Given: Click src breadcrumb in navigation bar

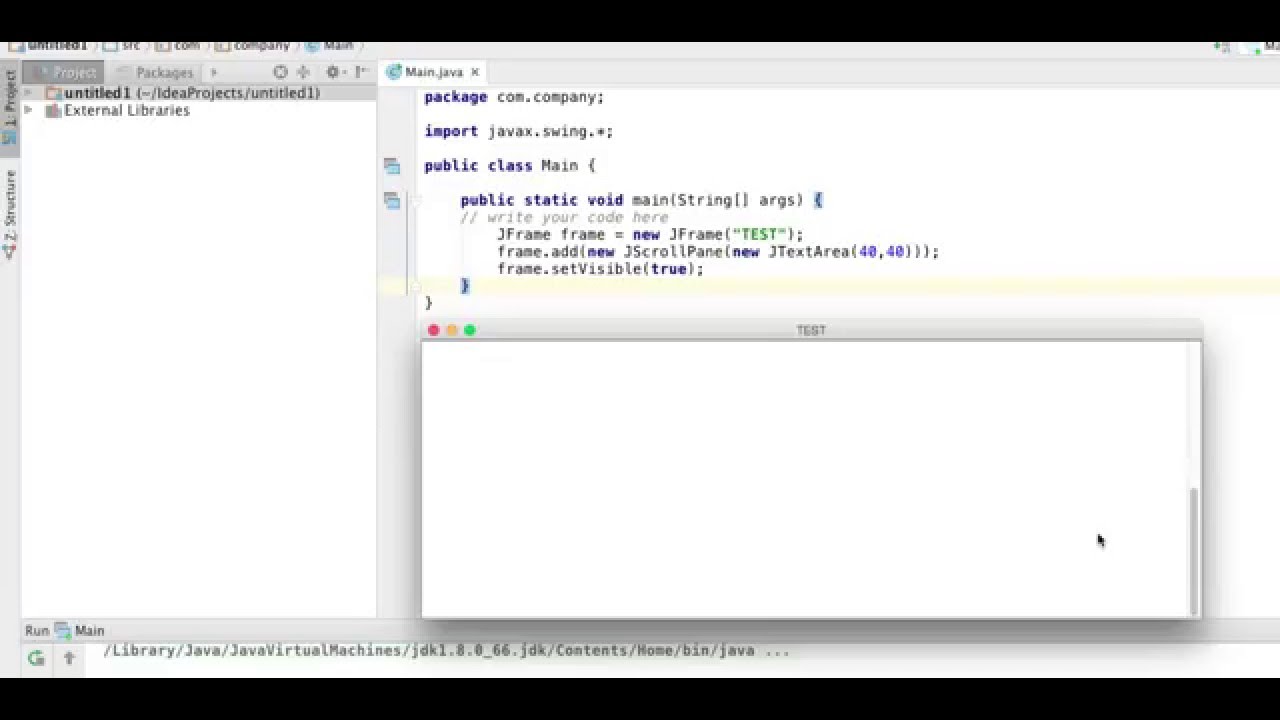Looking at the screenshot, I should (123, 46).
